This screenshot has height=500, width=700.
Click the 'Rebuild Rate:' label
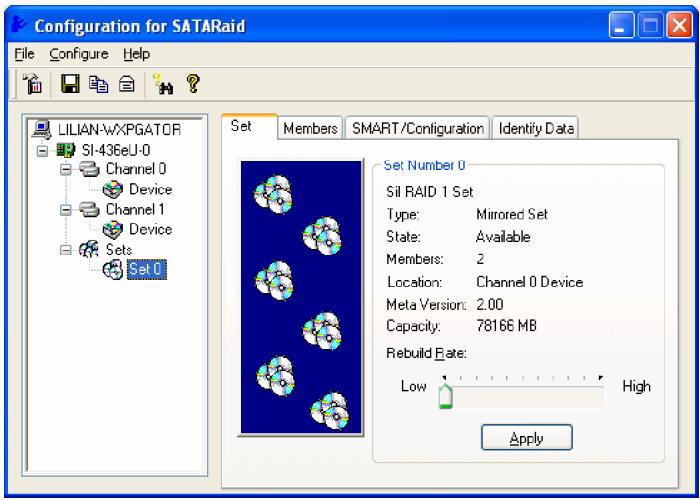[426, 354]
